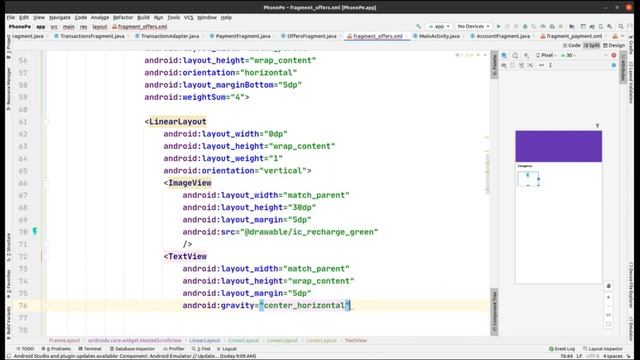Click the Debug app bug icon
The height and width of the screenshot is (360, 640).
pos(525,27)
